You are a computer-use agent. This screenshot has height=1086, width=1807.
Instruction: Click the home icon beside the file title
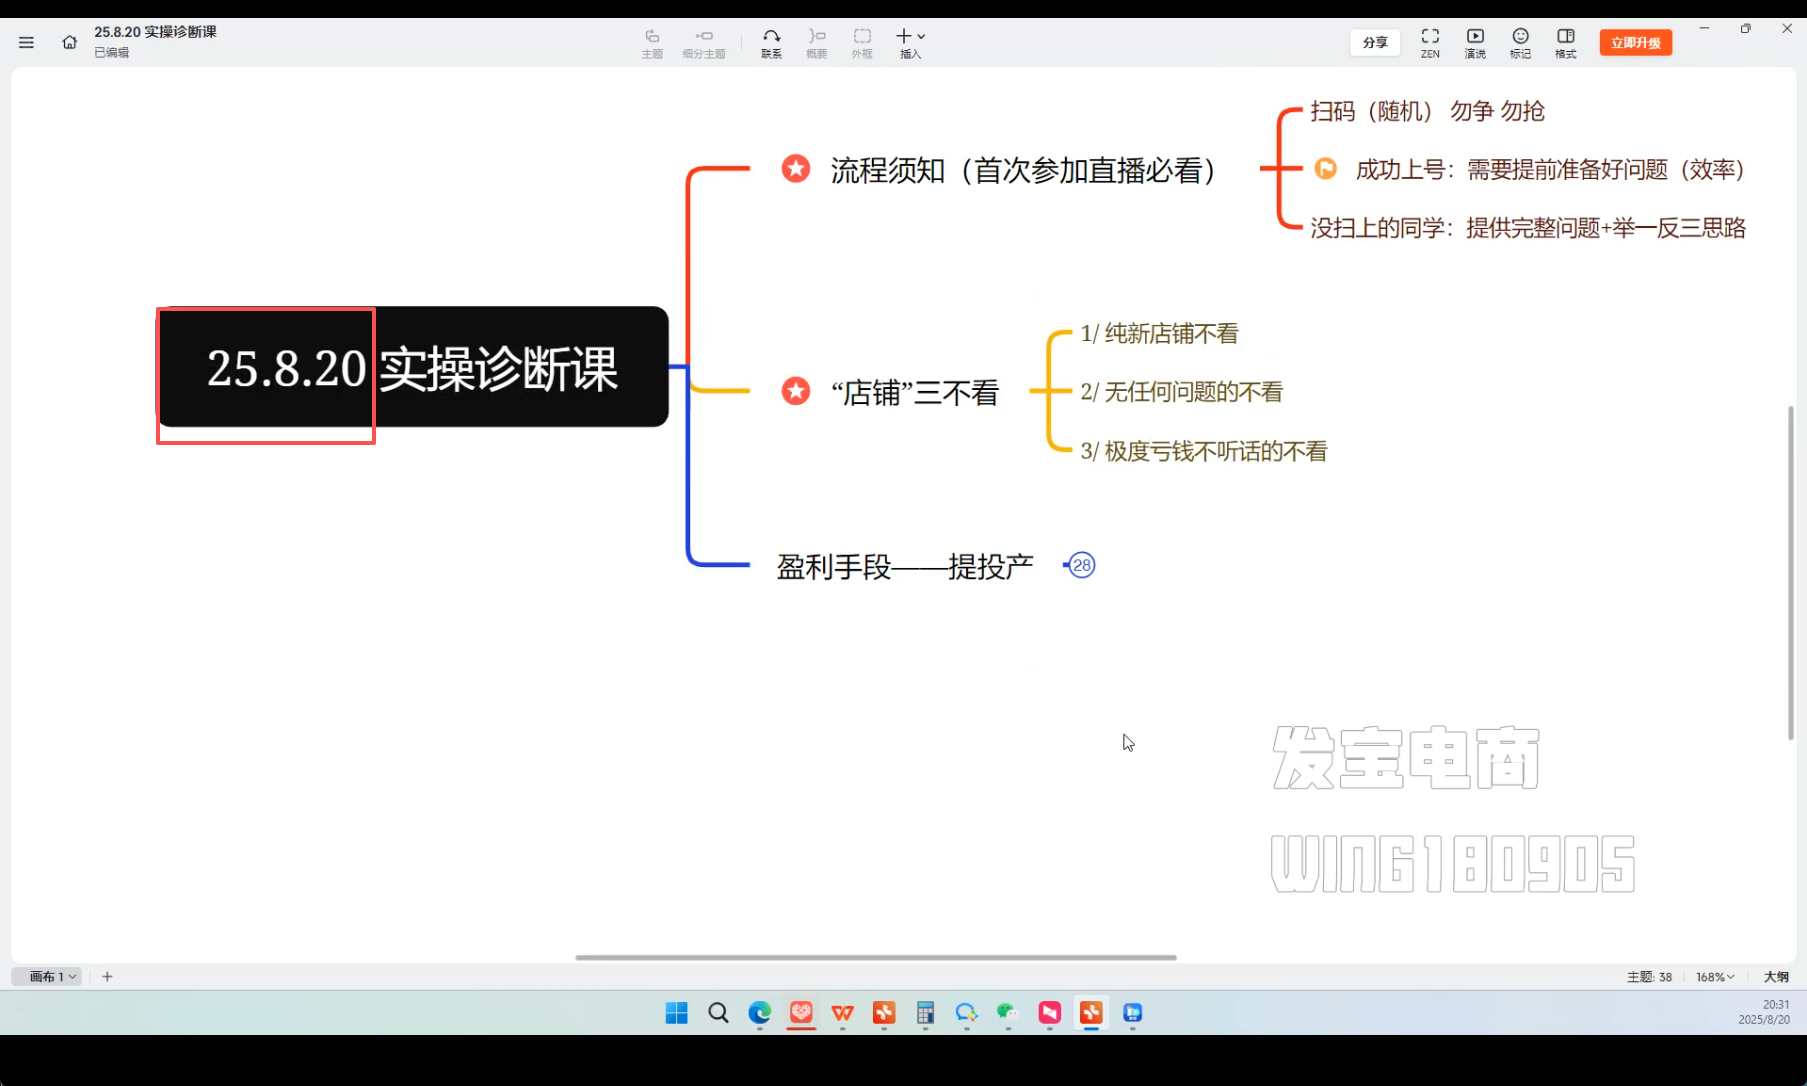click(69, 42)
